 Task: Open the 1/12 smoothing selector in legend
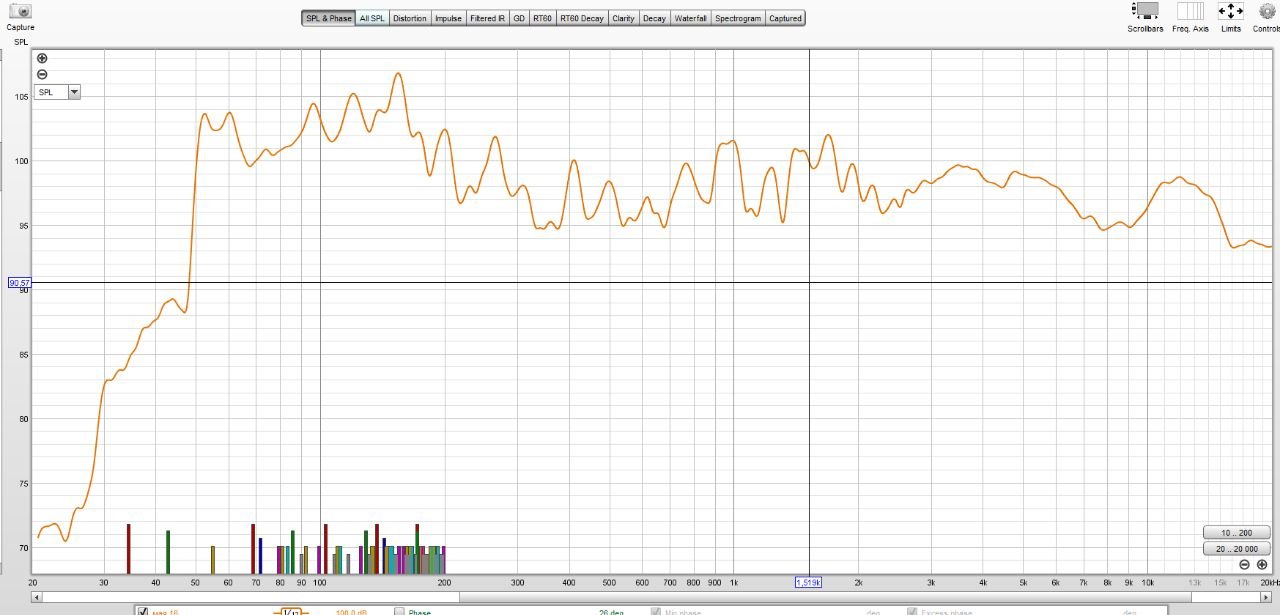tap(291, 612)
